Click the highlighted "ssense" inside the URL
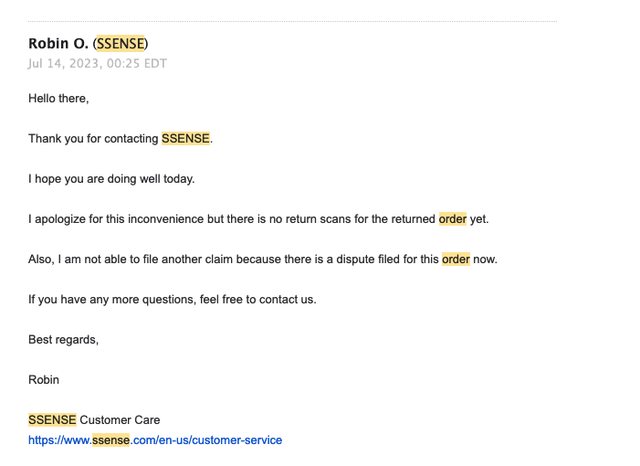 pos(110,440)
